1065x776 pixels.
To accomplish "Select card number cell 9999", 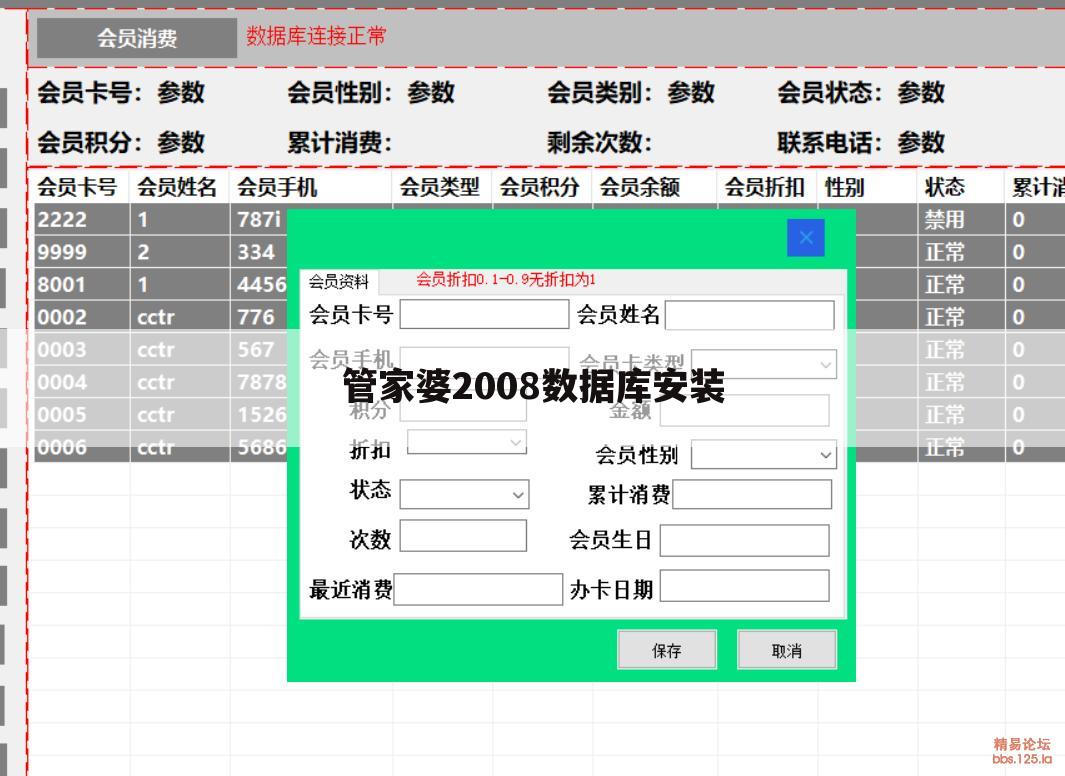I will point(82,252).
